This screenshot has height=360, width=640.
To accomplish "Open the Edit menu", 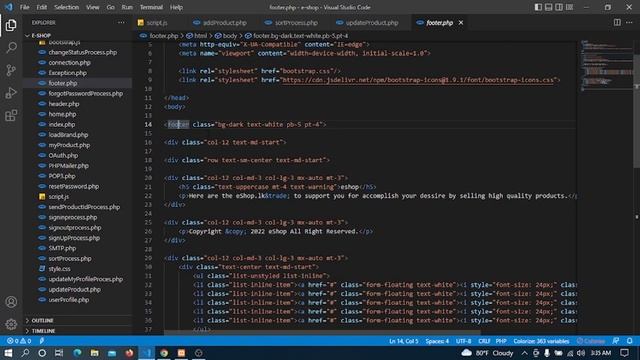I will (41, 7).
